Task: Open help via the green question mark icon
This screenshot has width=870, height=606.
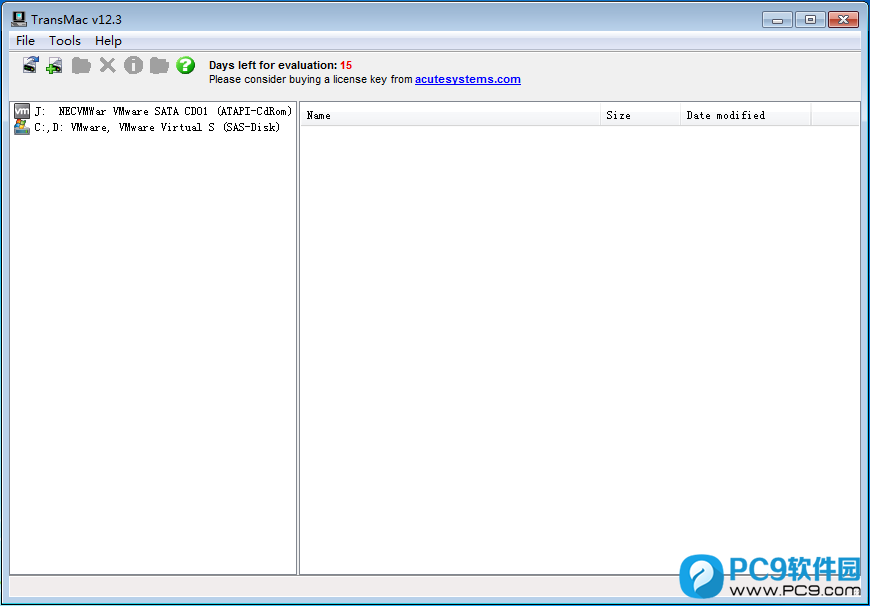Action: (185, 65)
